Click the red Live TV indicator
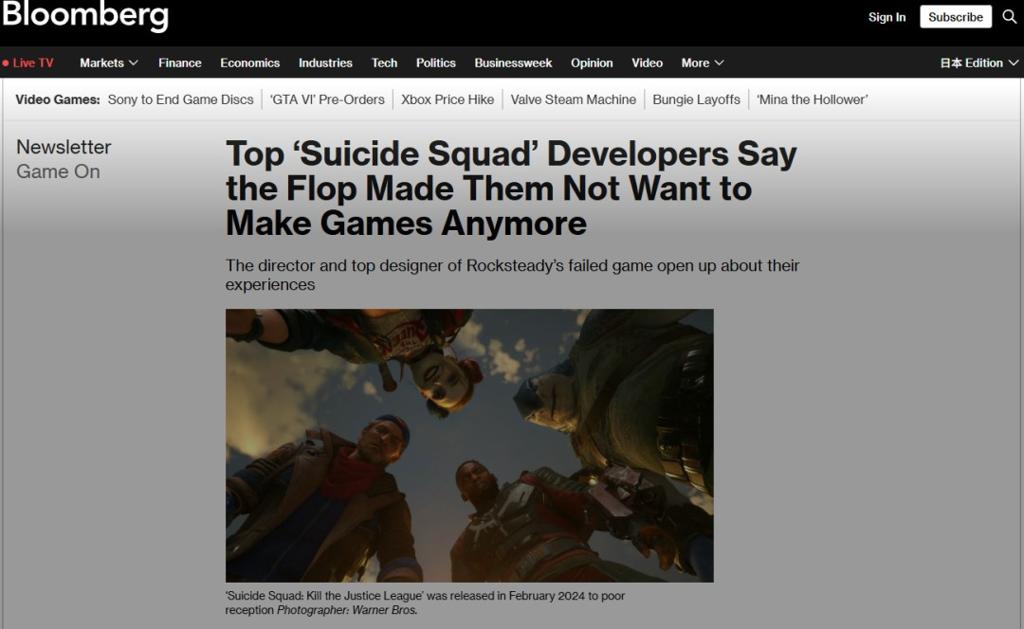 click(28, 63)
